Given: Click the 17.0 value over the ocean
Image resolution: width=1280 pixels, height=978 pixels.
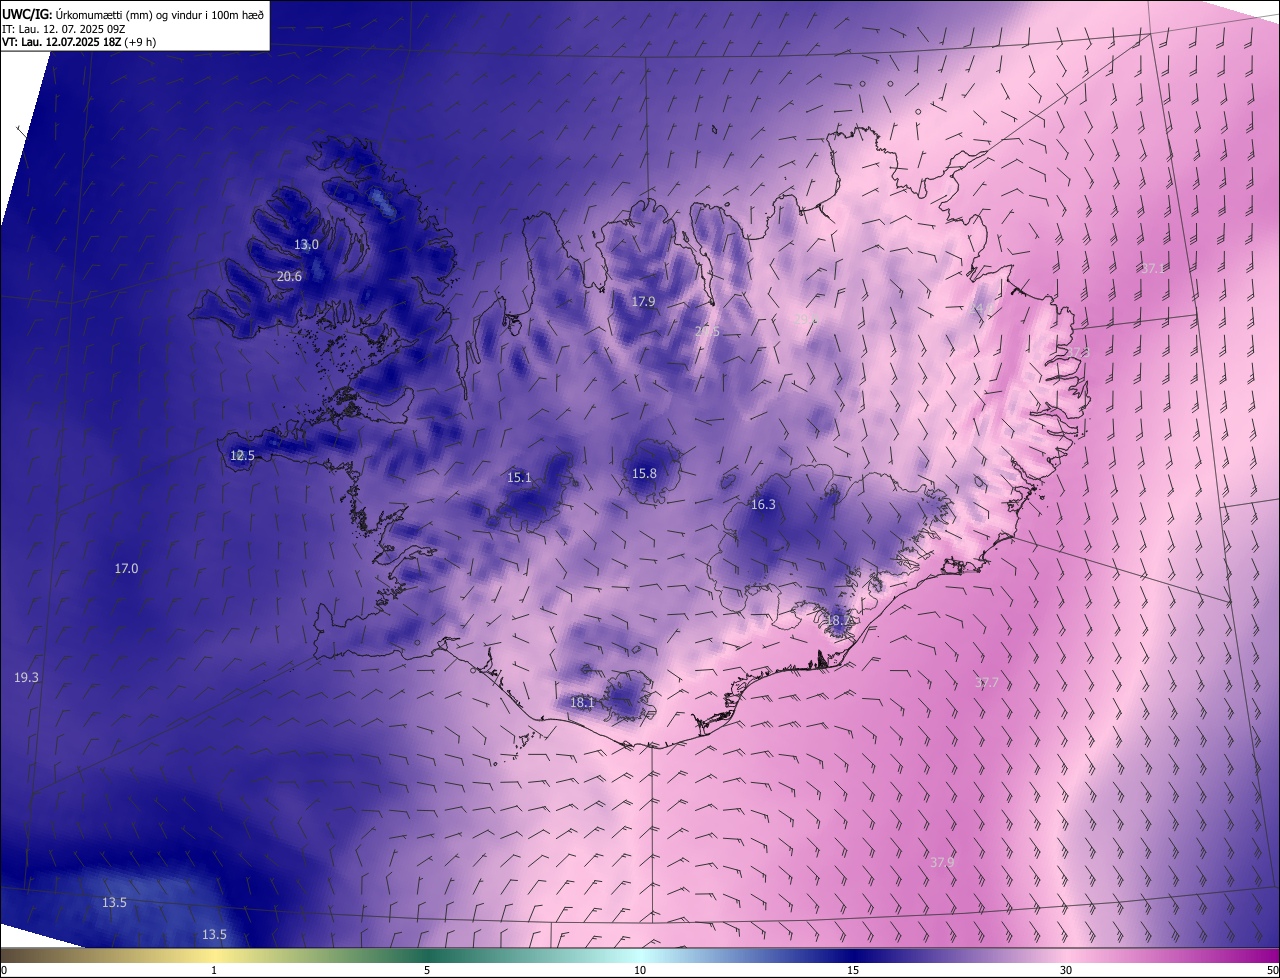Looking at the screenshot, I should point(126,568).
